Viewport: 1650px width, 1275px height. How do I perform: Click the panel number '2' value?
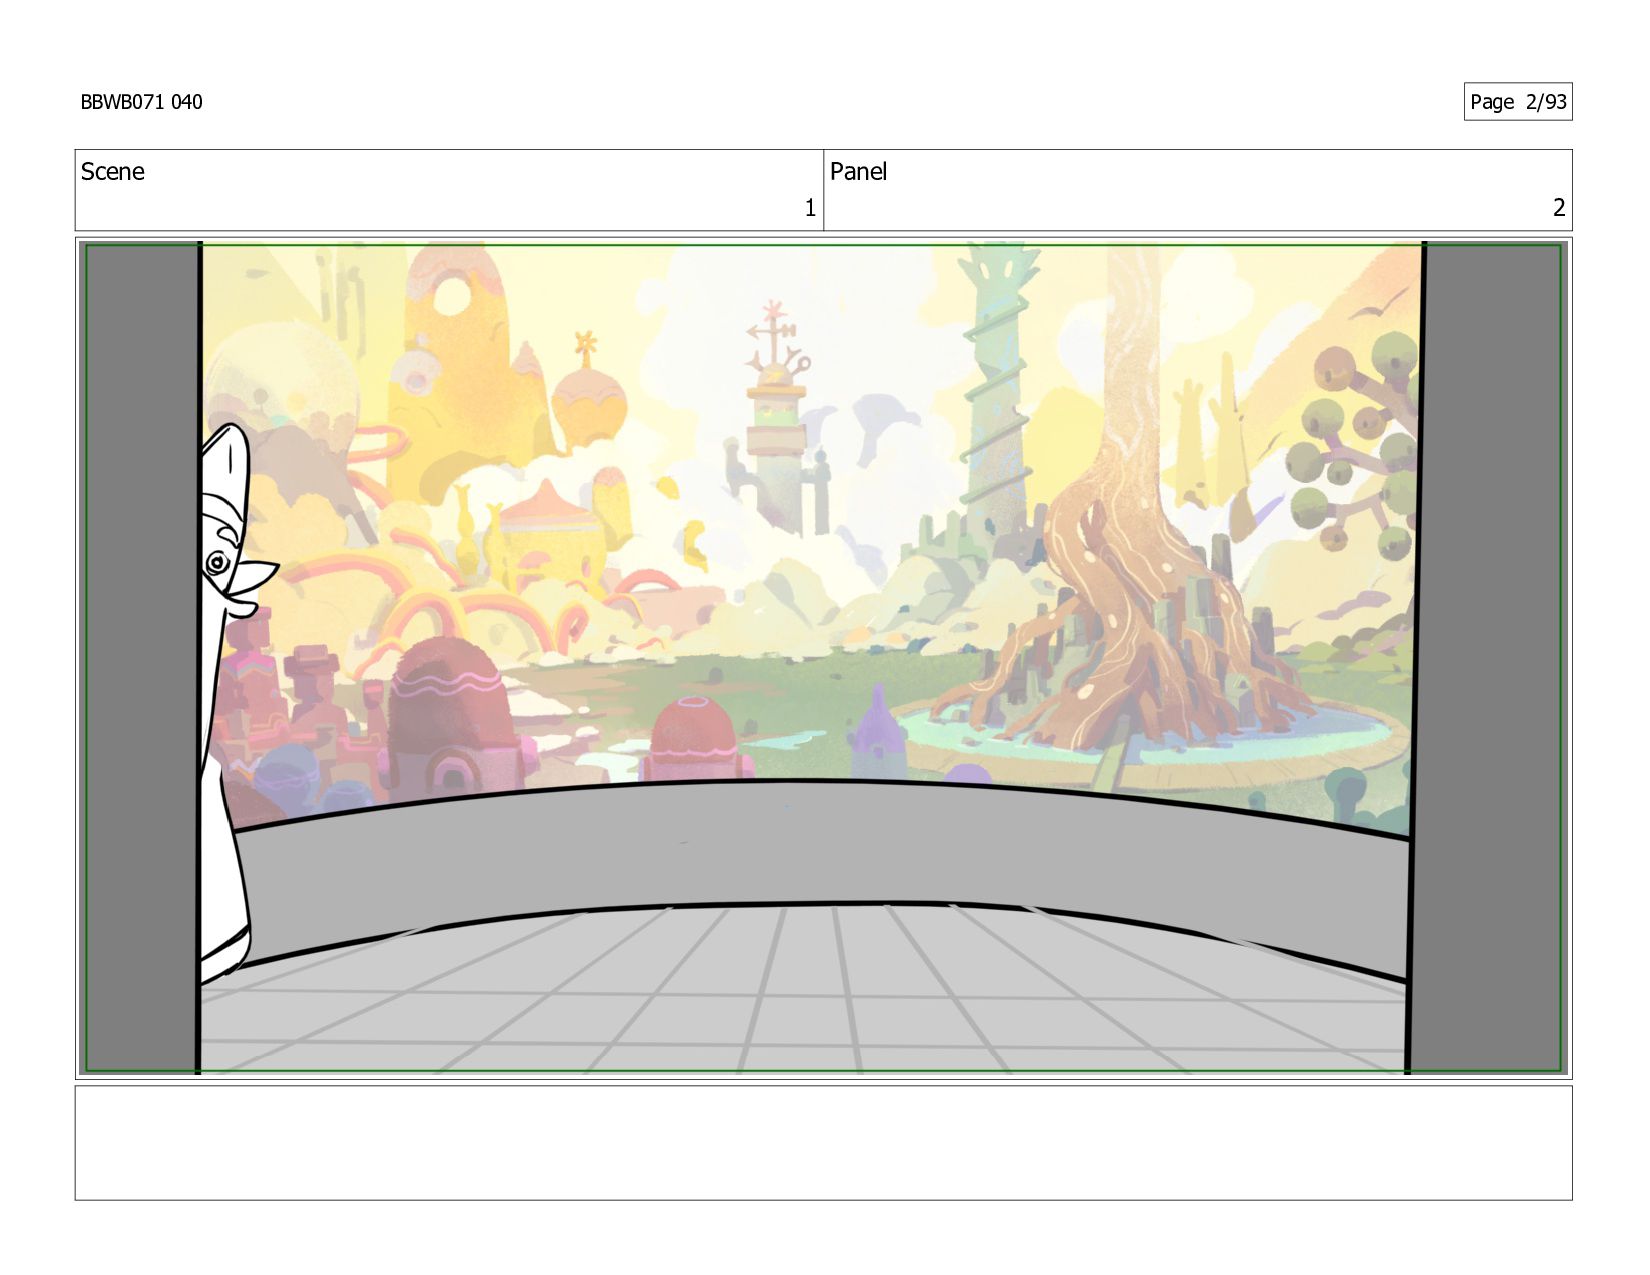click(x=1558, y=208)
